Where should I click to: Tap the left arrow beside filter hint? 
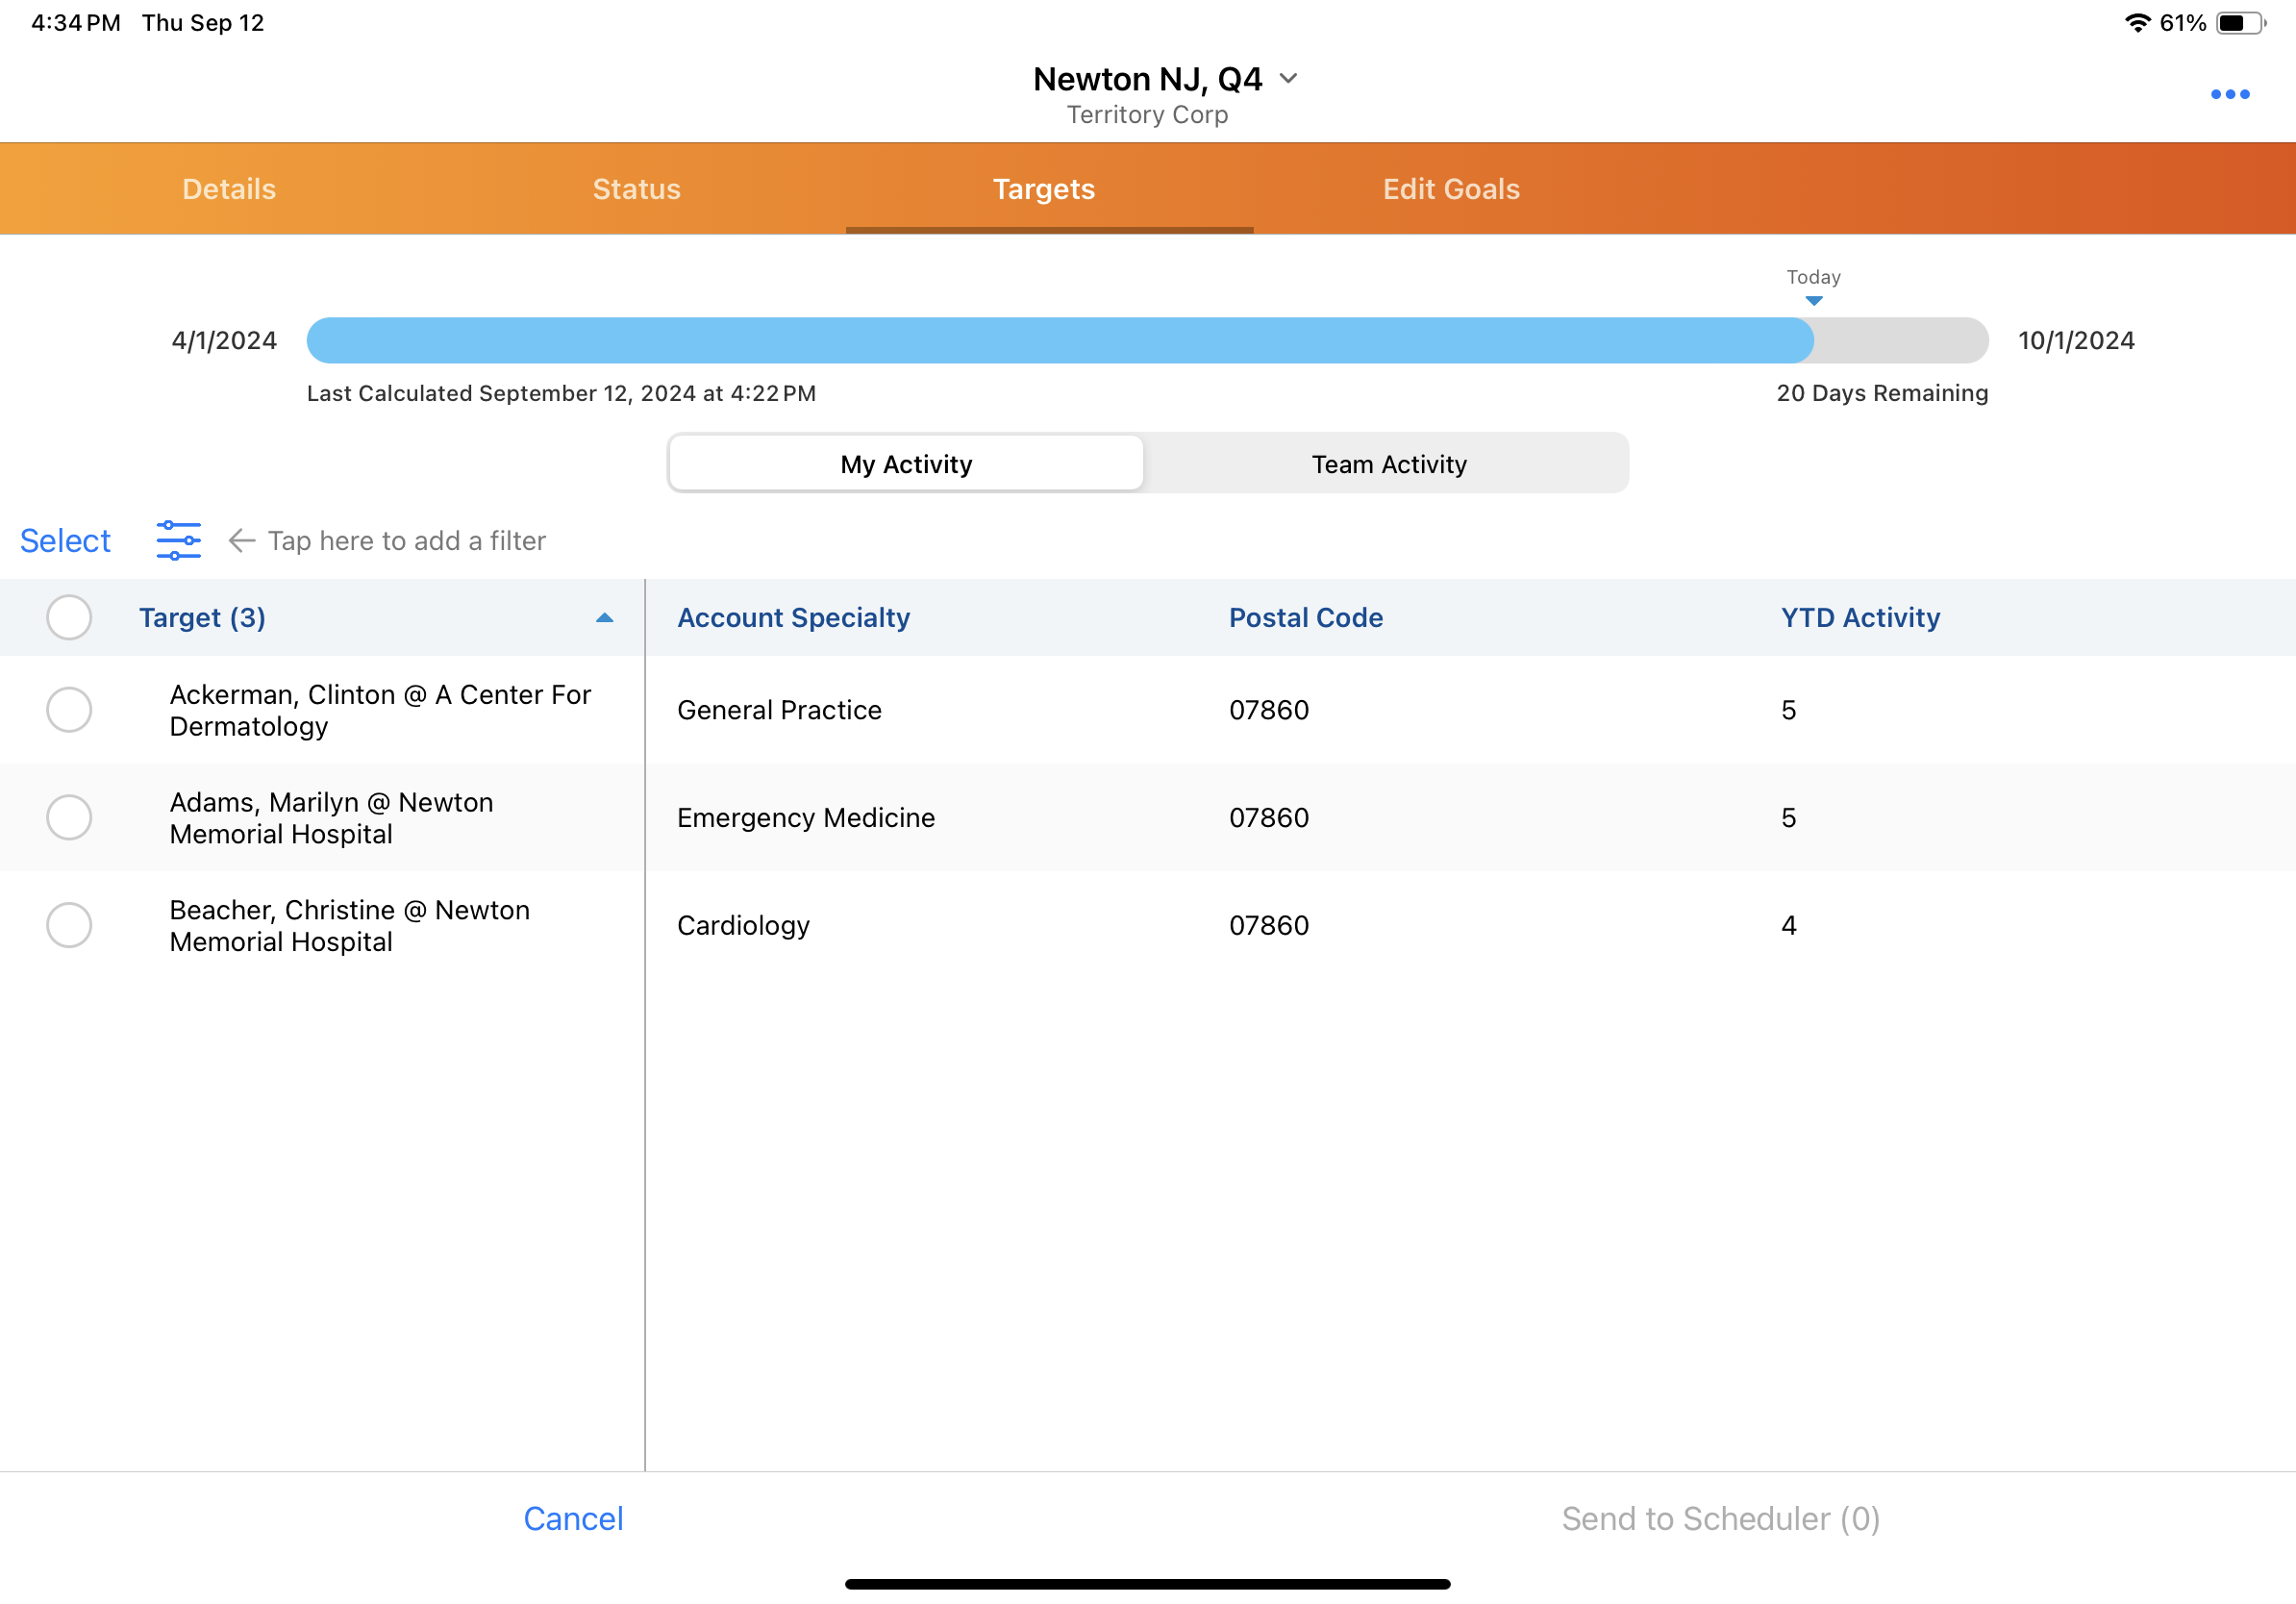point(242,540)
